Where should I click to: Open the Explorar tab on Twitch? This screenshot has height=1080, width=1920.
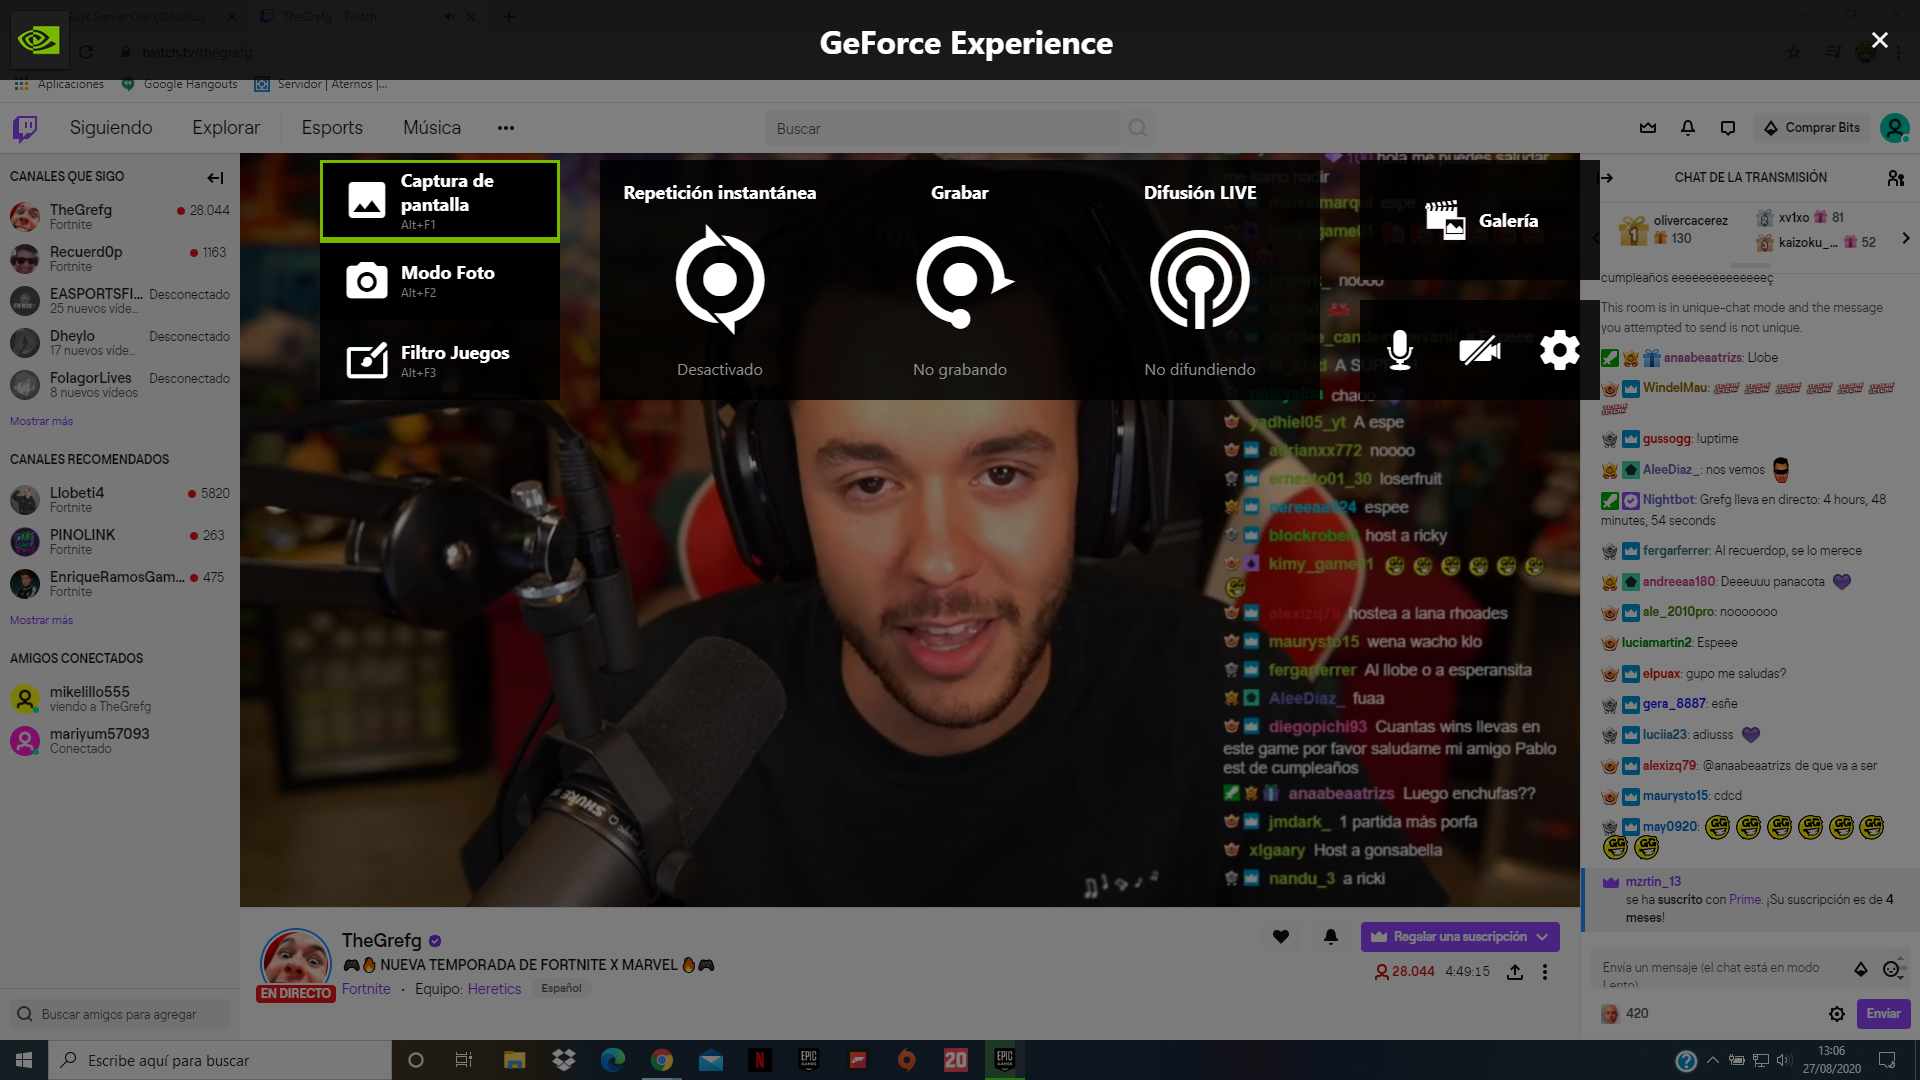pos(226,128)
